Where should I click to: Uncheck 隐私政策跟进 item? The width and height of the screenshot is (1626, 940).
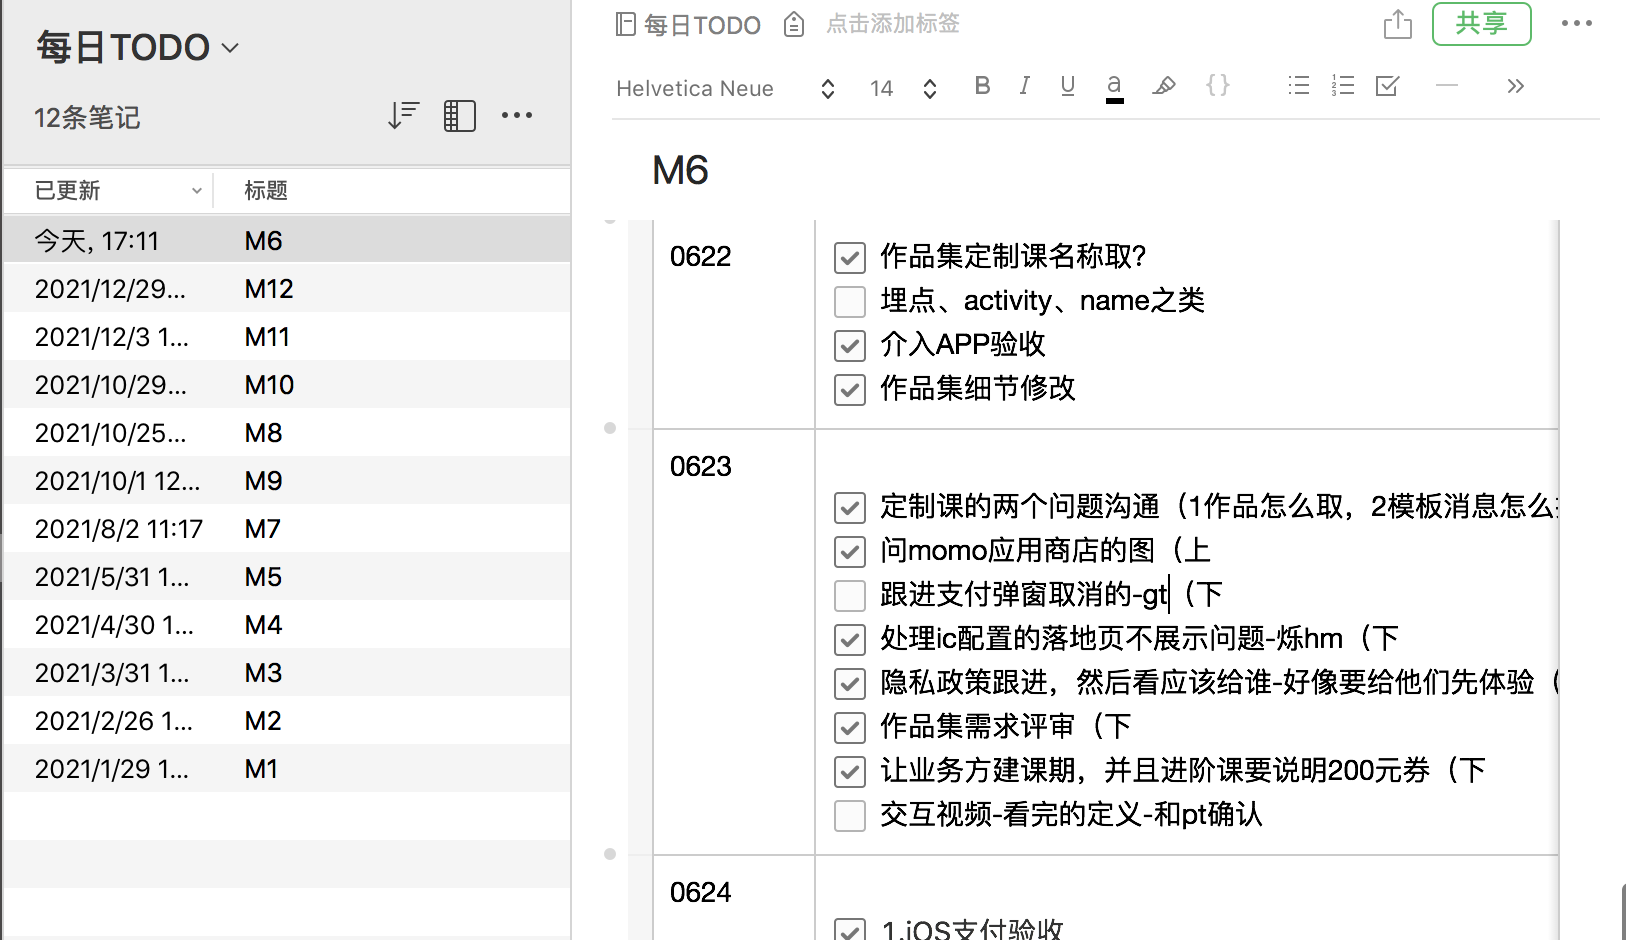click(850, 684)
